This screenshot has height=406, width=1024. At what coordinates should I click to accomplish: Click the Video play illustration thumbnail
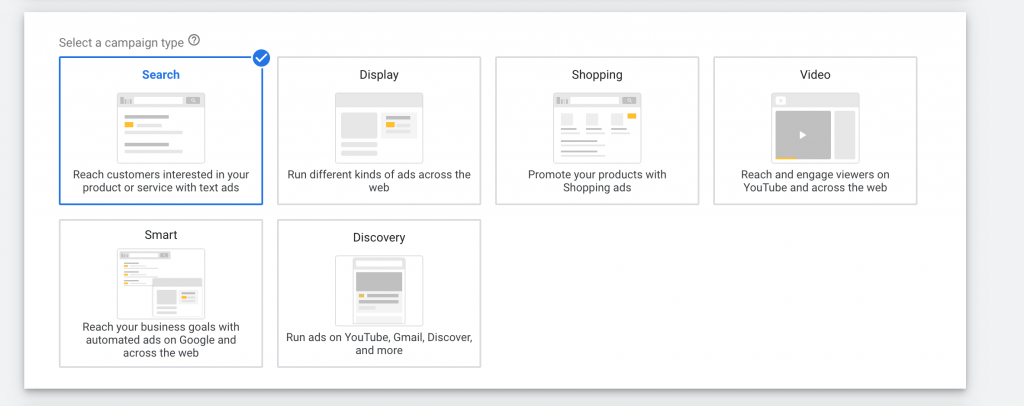815,128
